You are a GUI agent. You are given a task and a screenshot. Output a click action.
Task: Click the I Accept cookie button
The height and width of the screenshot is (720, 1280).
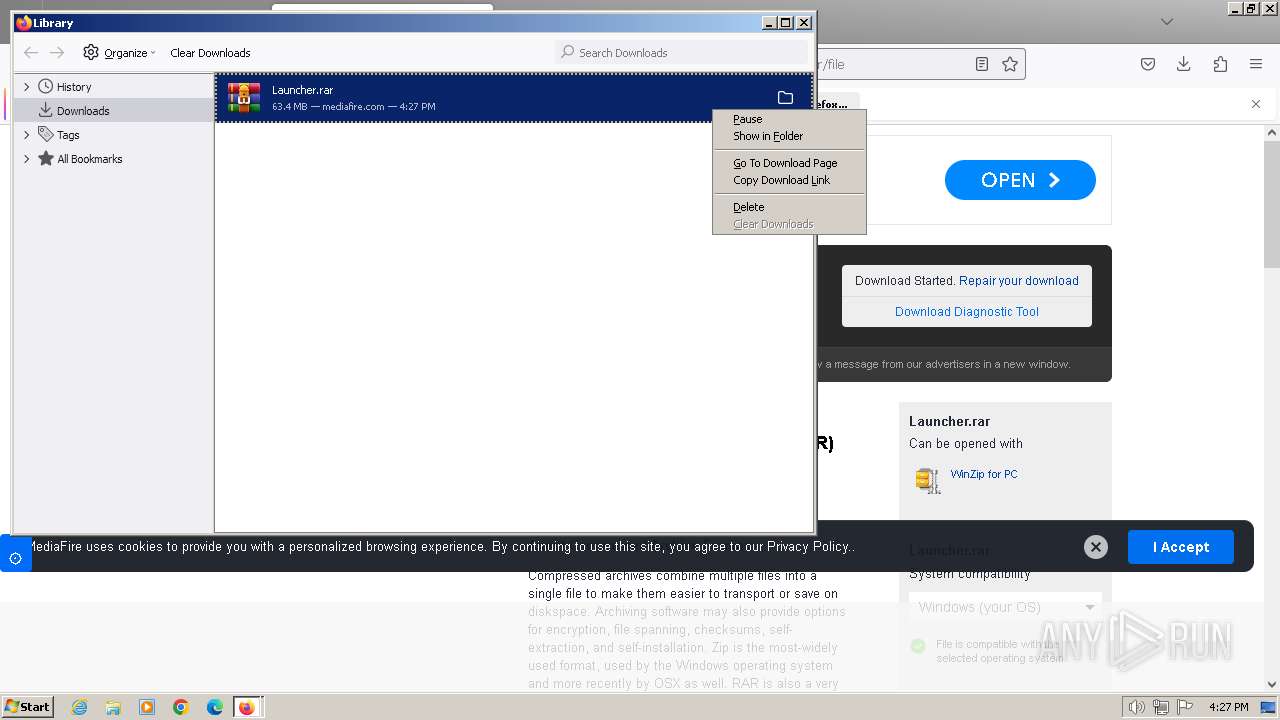[1181, 547]
